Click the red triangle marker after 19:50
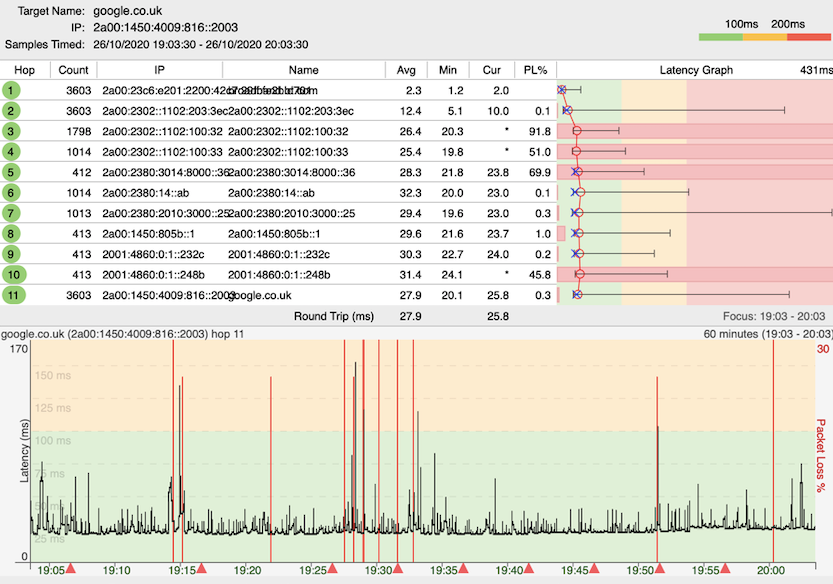The image size is (833, 584). pyautogui.click(x=660, y=569)
